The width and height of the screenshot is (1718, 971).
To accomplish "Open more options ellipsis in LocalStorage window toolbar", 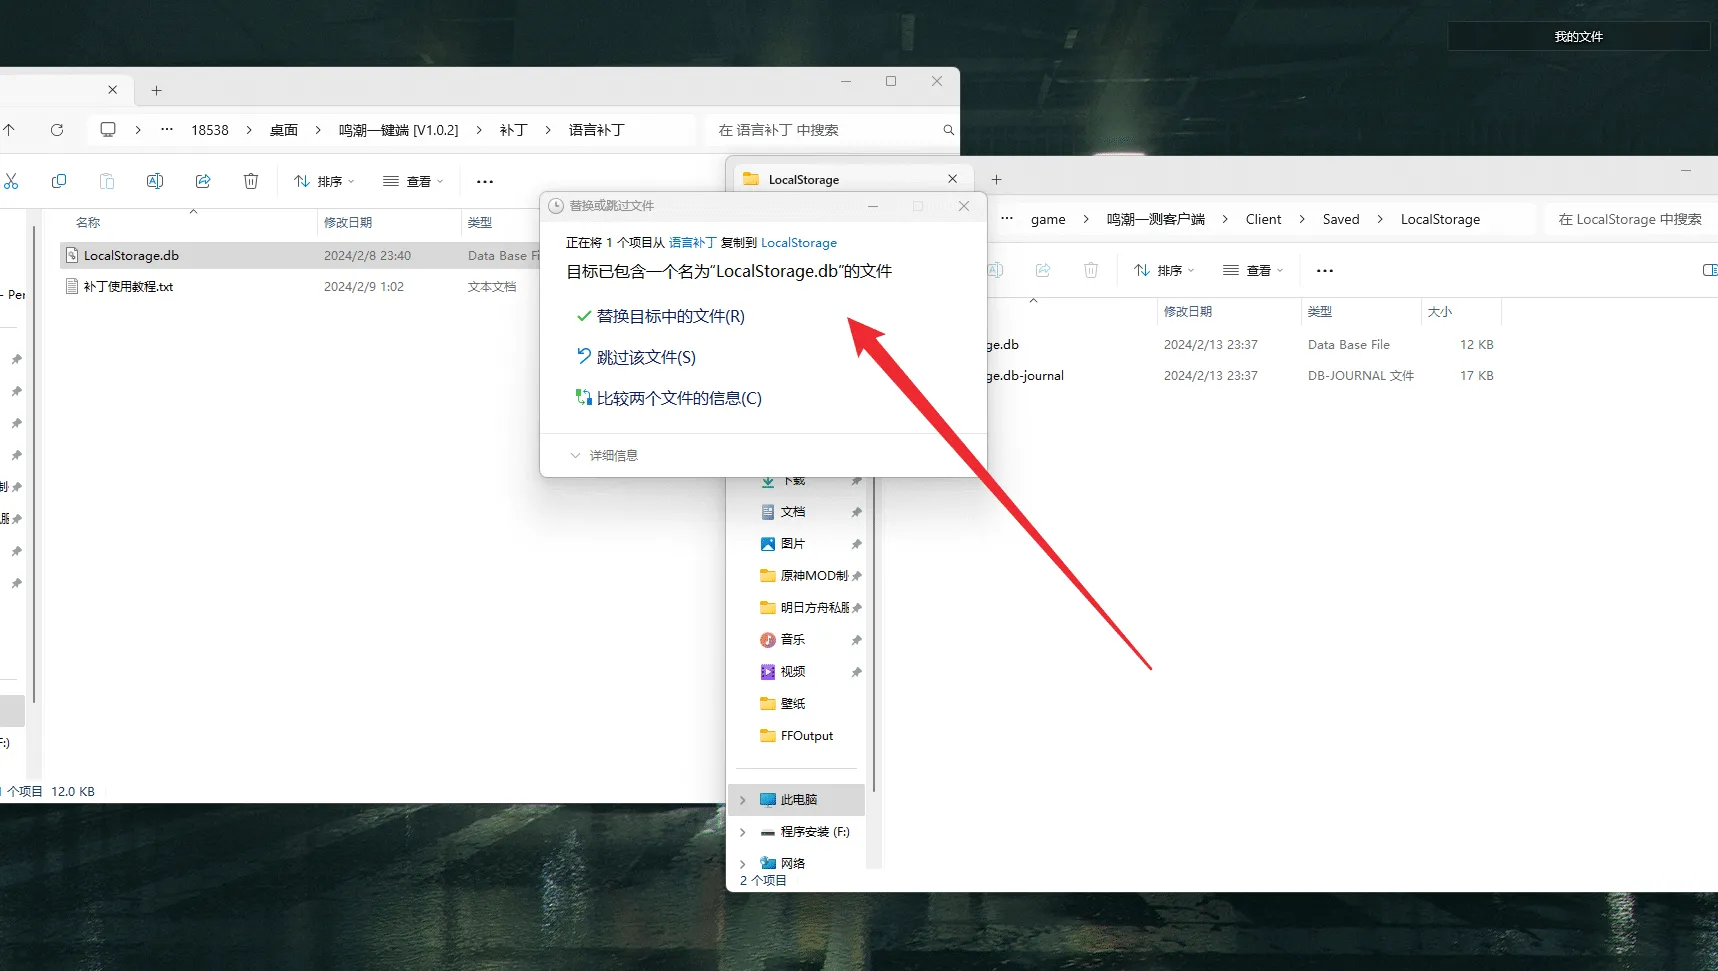I will [x=1325, y=271].
